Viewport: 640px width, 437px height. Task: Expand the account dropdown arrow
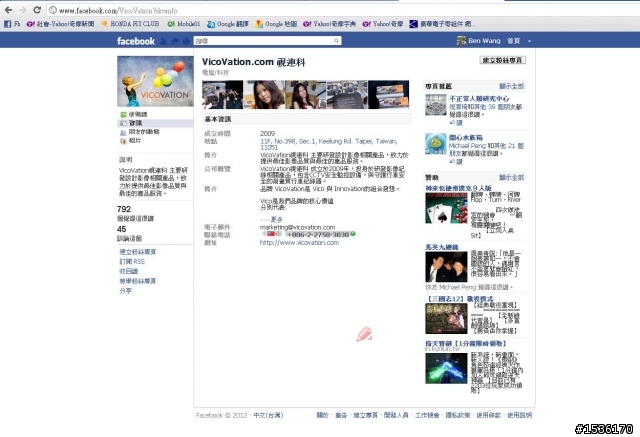pyautogui.click(x=529, y=41)
